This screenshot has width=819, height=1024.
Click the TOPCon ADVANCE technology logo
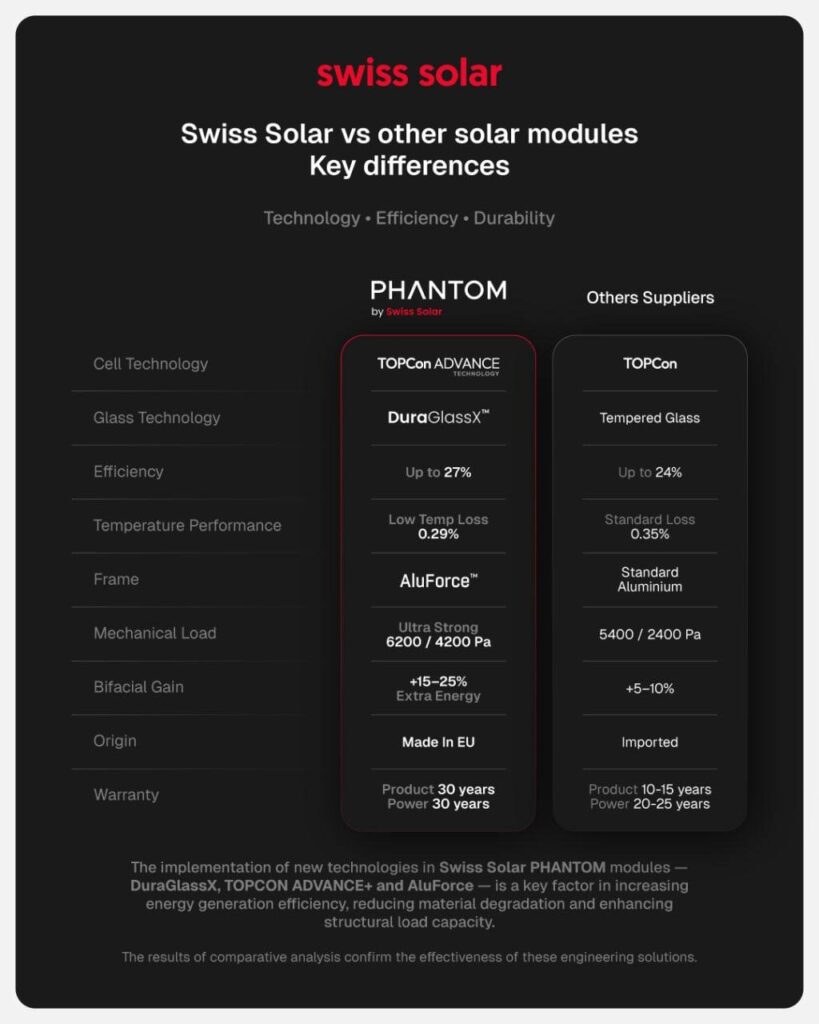click(438, 364)
